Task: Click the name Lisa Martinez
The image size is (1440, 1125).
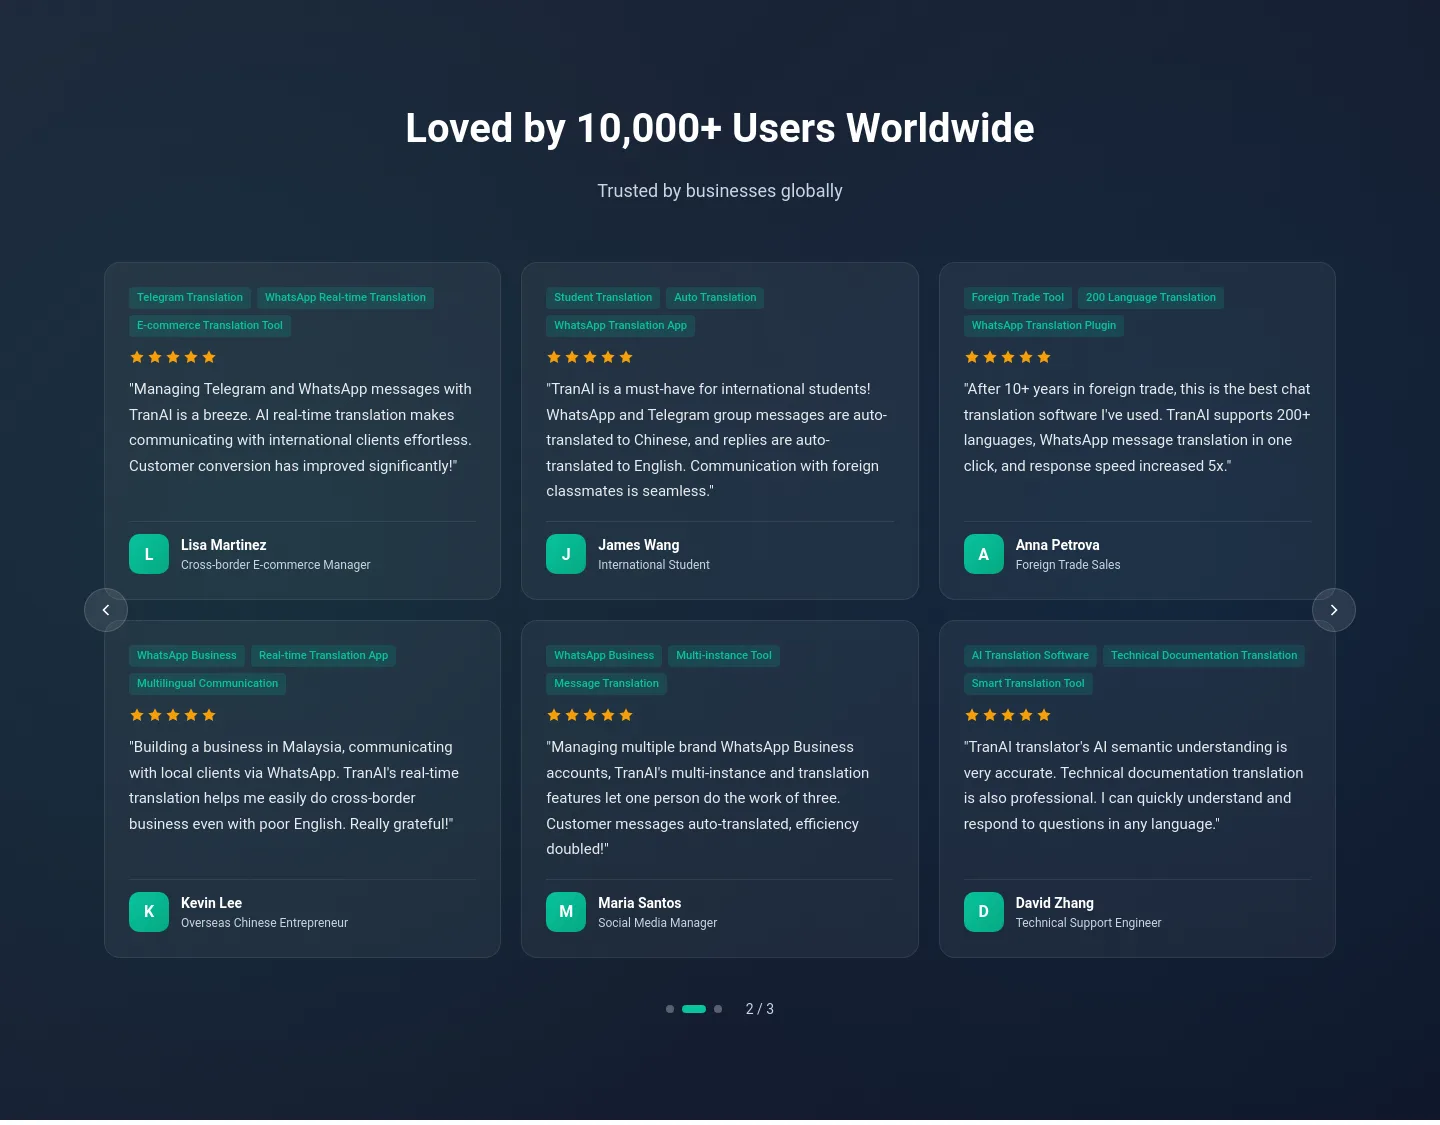Action: [224, 545]
